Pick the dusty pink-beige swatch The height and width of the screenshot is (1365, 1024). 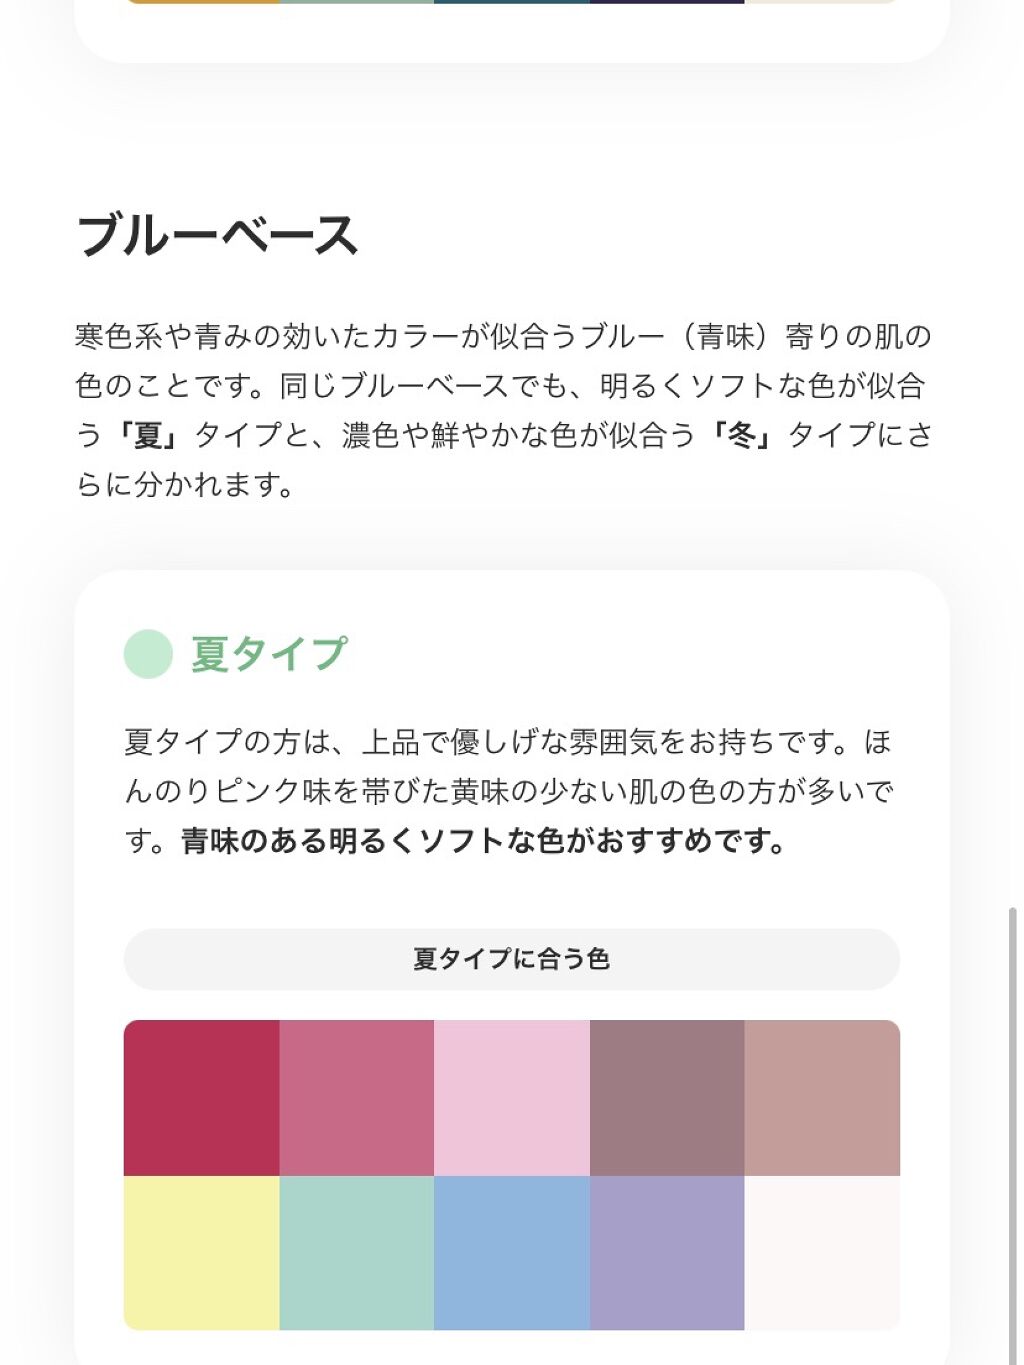coord(822,1097)
